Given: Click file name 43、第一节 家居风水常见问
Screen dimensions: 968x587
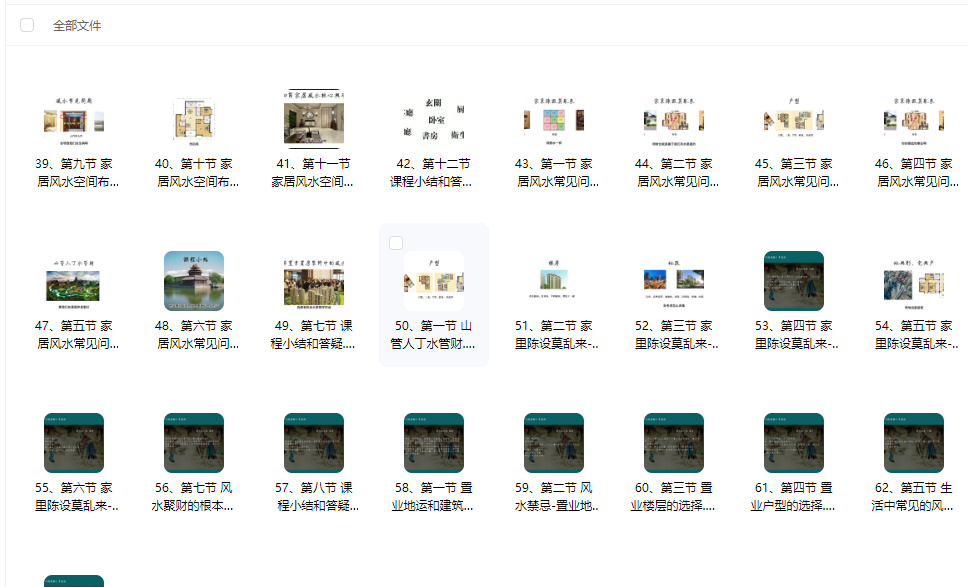Looking at the screenshot, I should 553,172.
